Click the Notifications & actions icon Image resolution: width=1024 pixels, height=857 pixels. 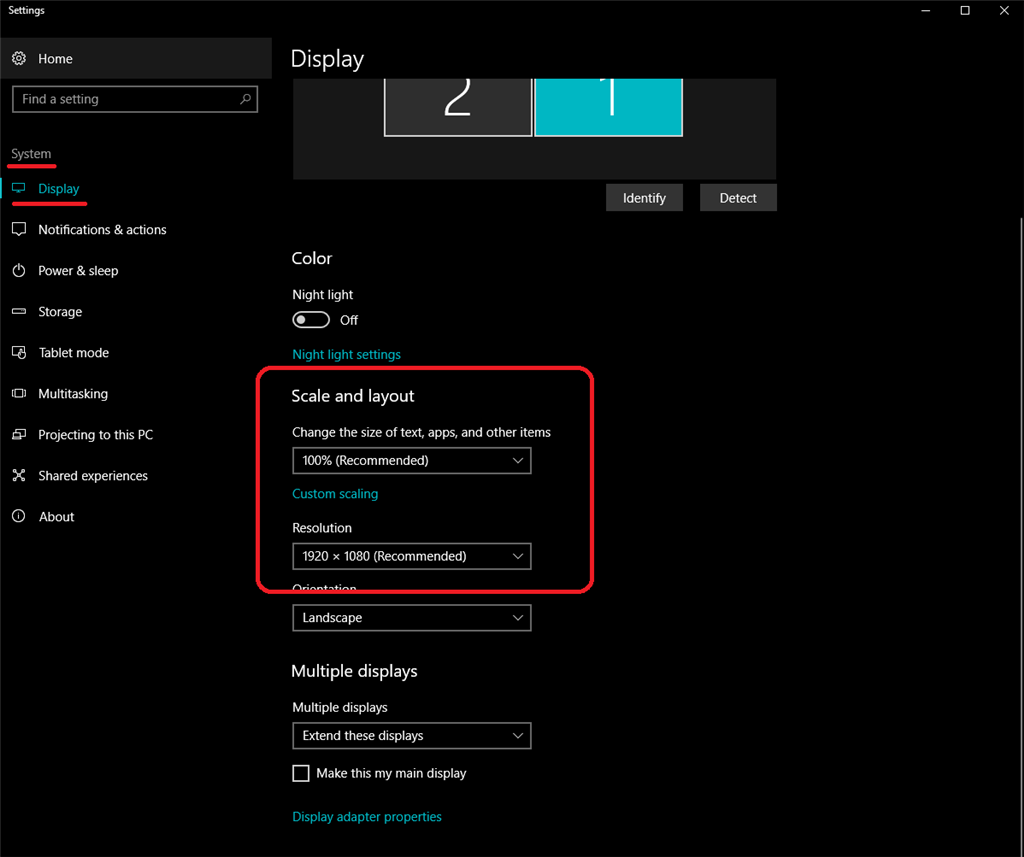coord(18,230)
